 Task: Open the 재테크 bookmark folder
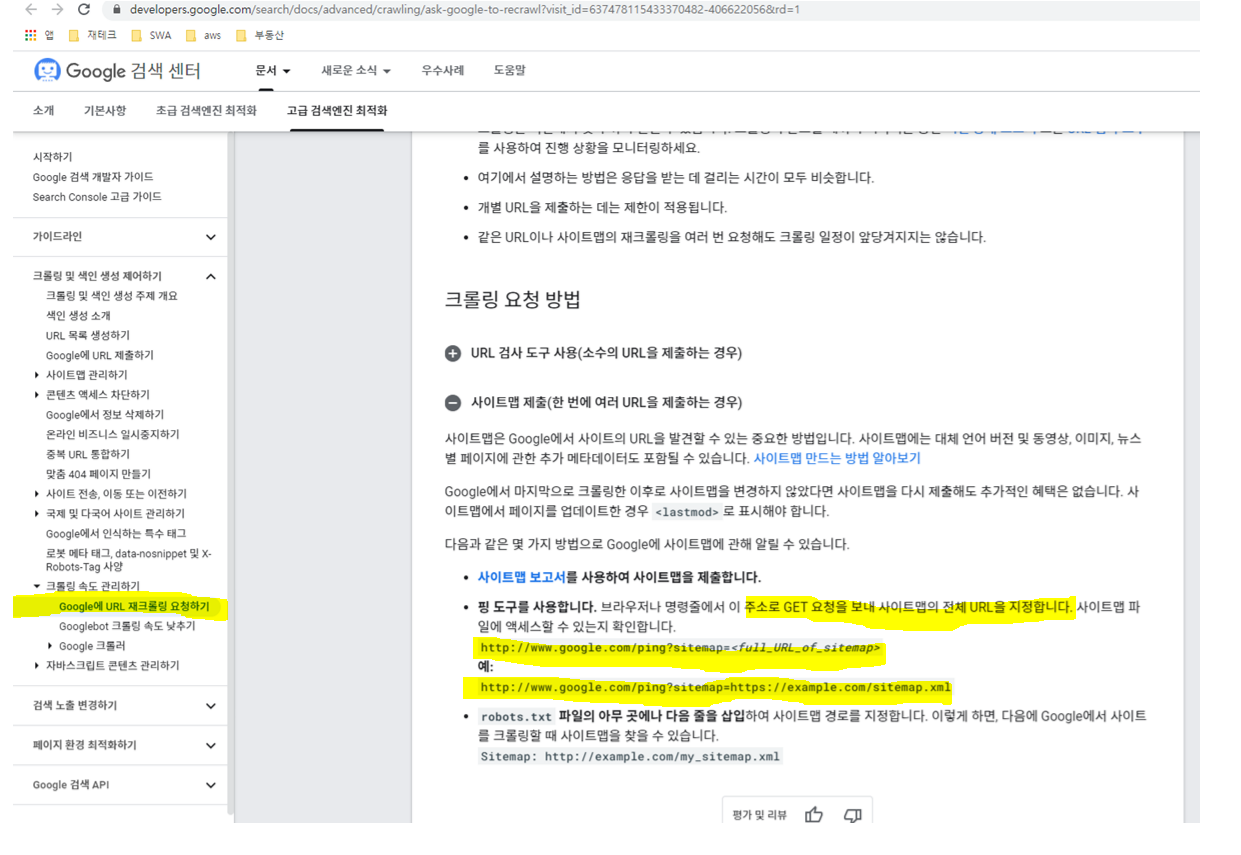tap(93, 35)
